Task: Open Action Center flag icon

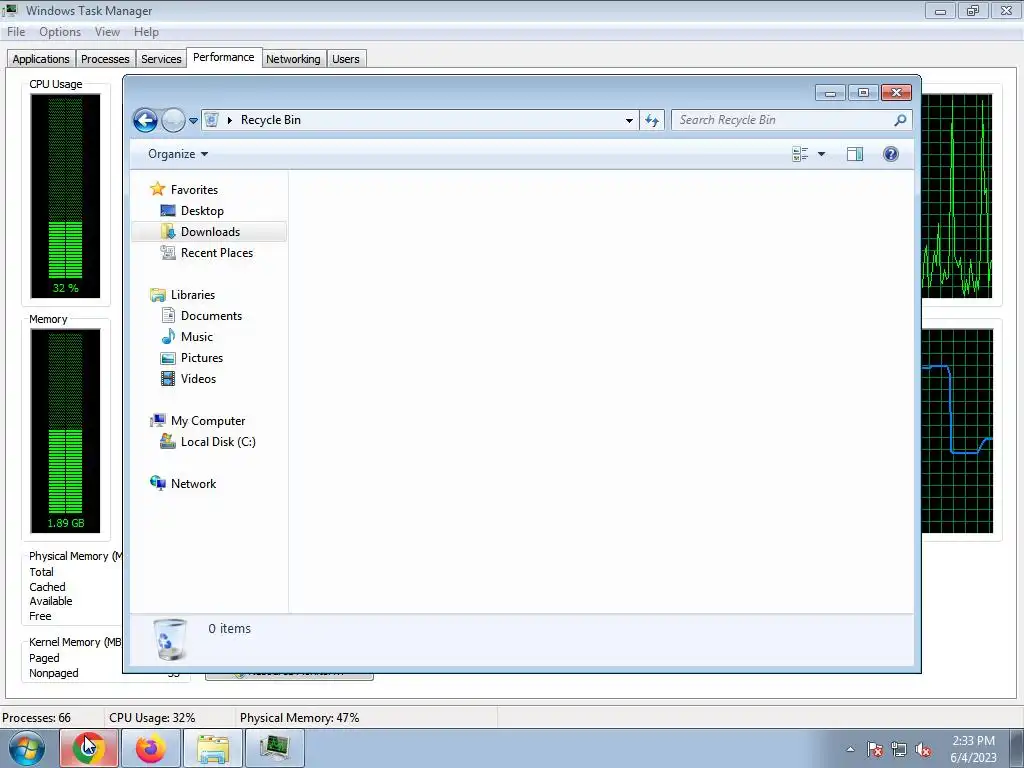Action: pyautogui.click(x=874, y=750)
